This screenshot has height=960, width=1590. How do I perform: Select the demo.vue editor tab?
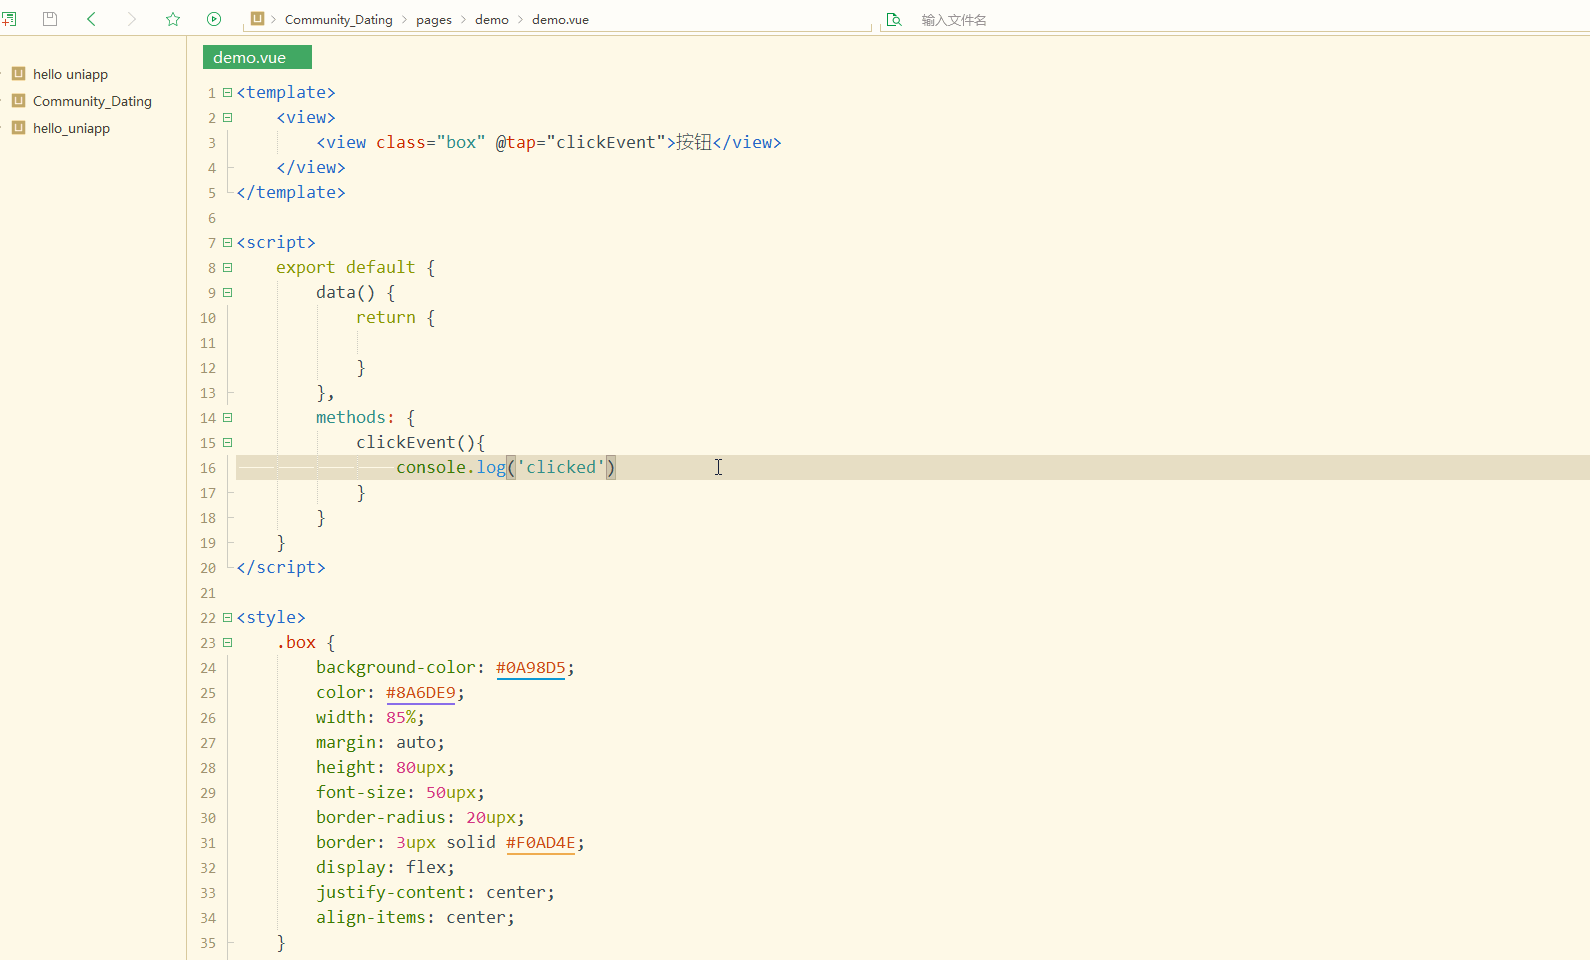257,57
